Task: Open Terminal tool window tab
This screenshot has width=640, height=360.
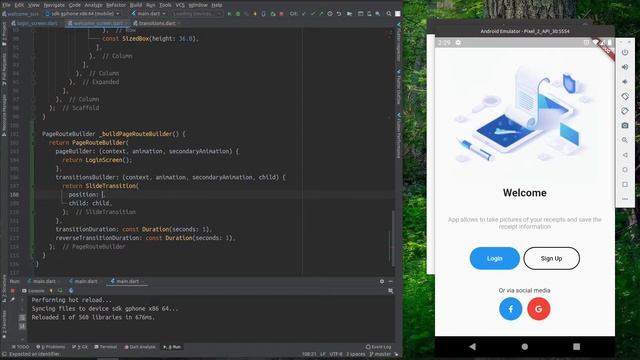Action: (x=106, y=347)
